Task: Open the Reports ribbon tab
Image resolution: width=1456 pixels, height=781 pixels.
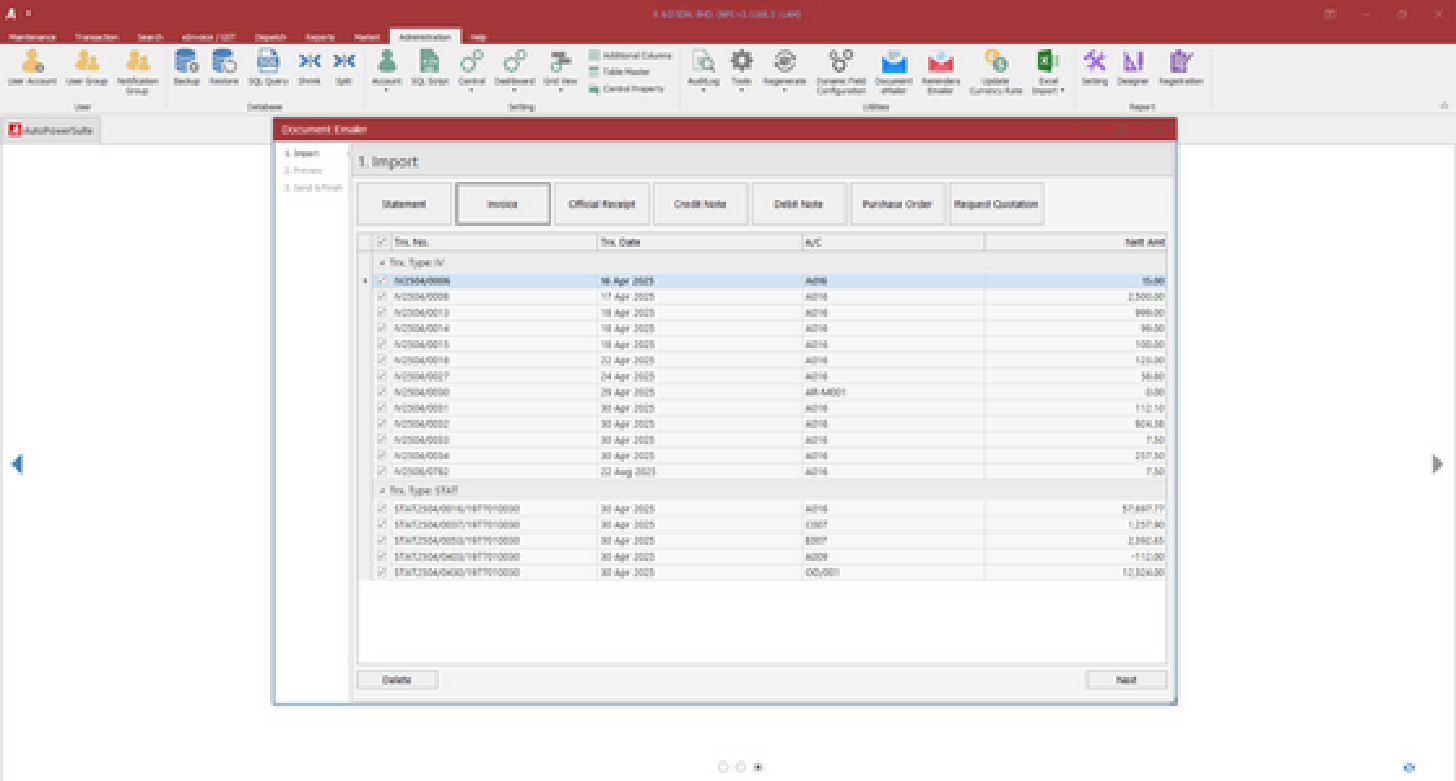Action: (320, 37)
